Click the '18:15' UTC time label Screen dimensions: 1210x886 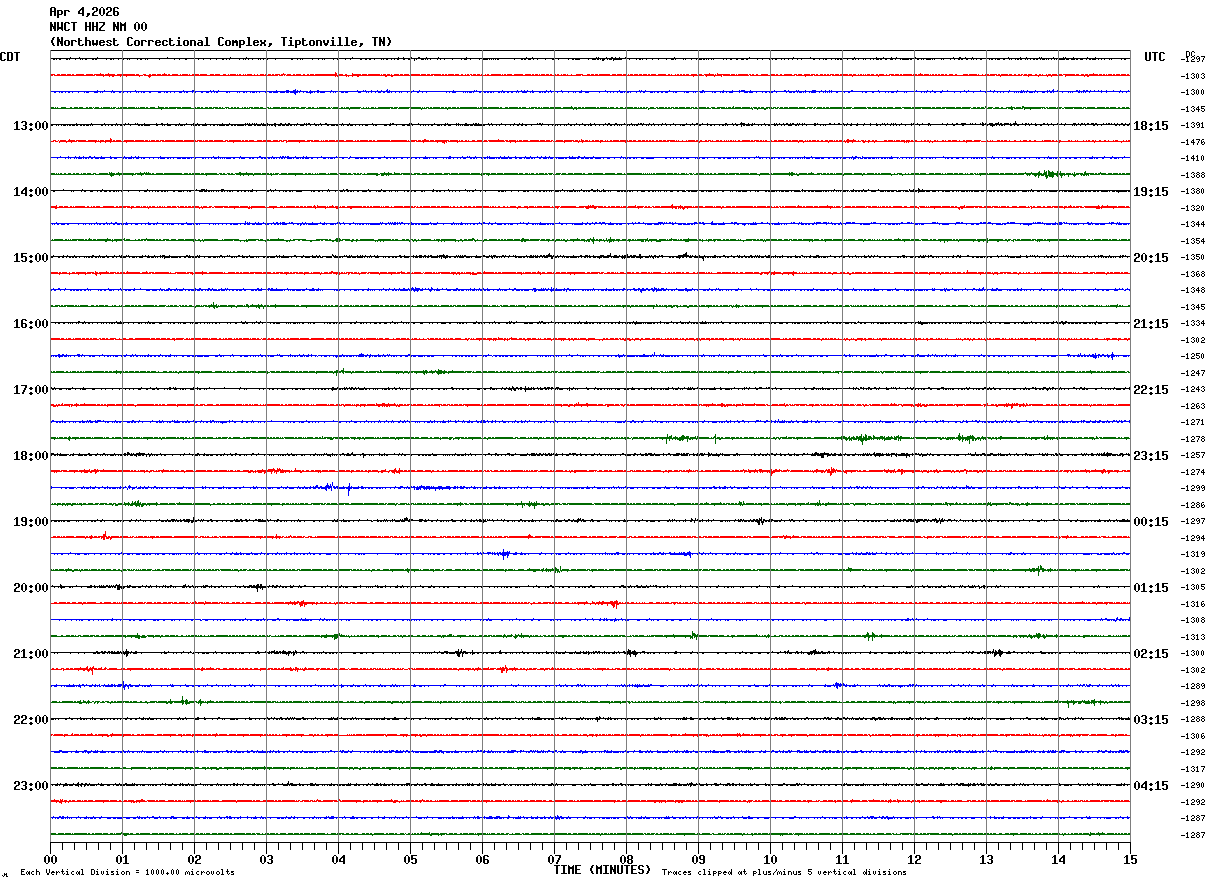point(1151,126)
